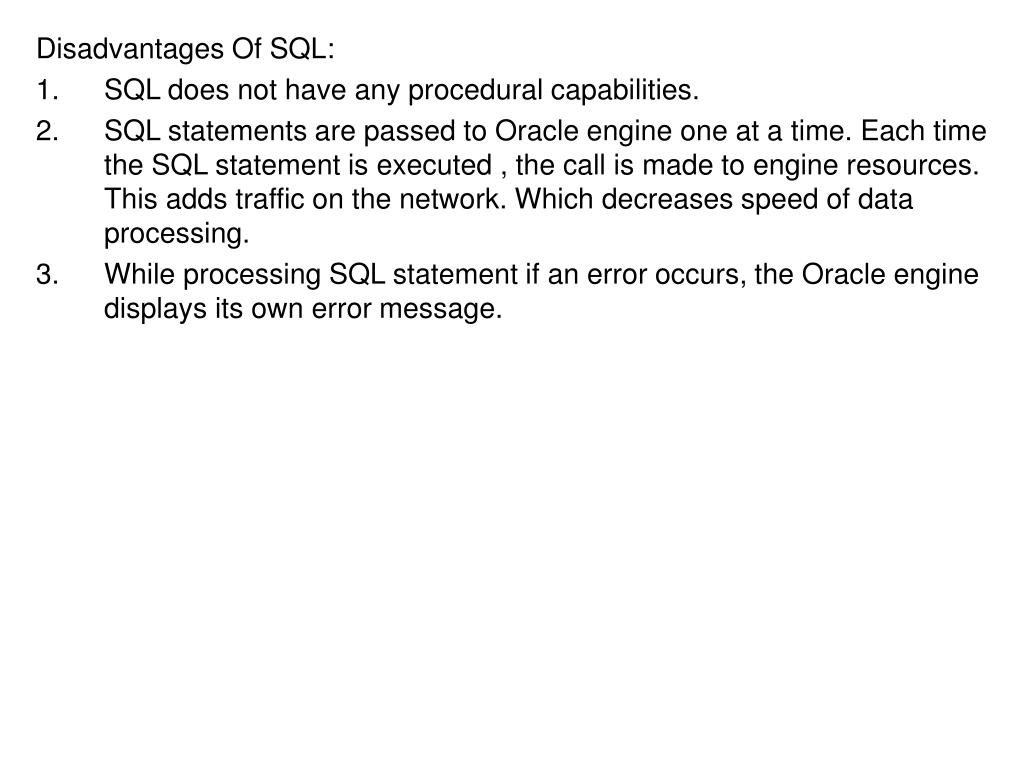
Task: Click the text 'Each time' ending line two
Action: (923, 131)
